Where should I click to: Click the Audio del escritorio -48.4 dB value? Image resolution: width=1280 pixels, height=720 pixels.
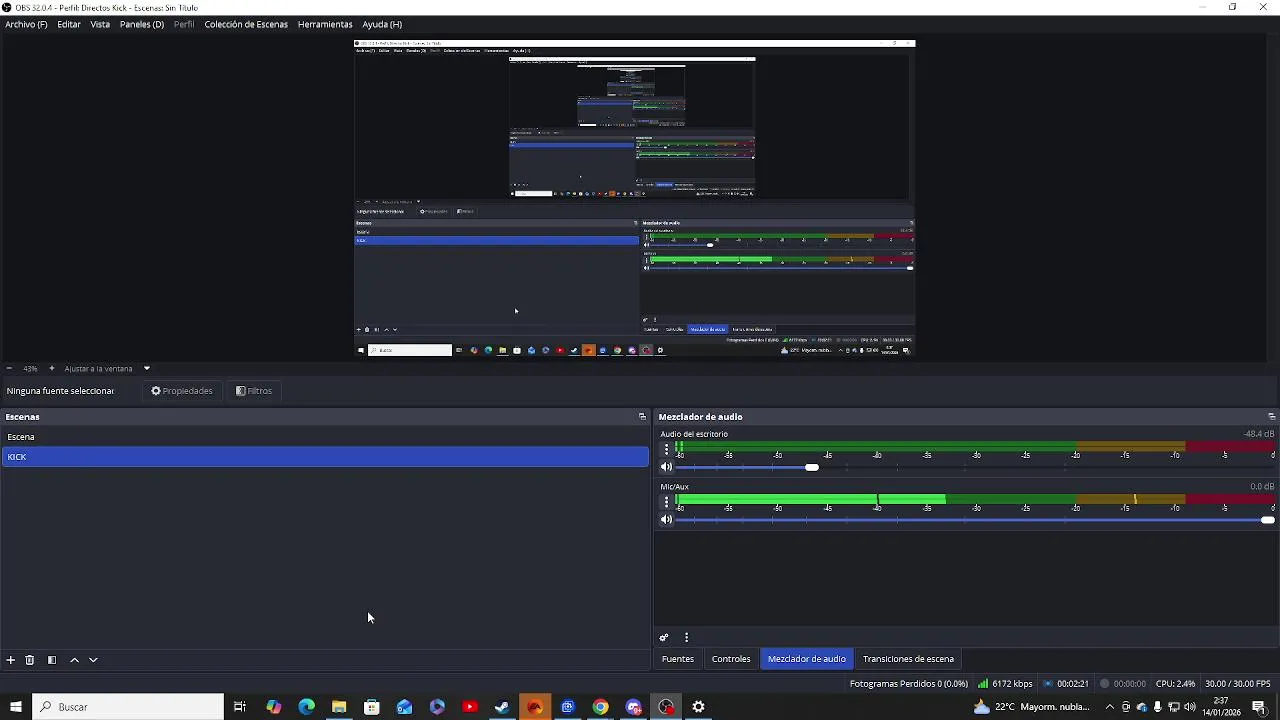1259,434
